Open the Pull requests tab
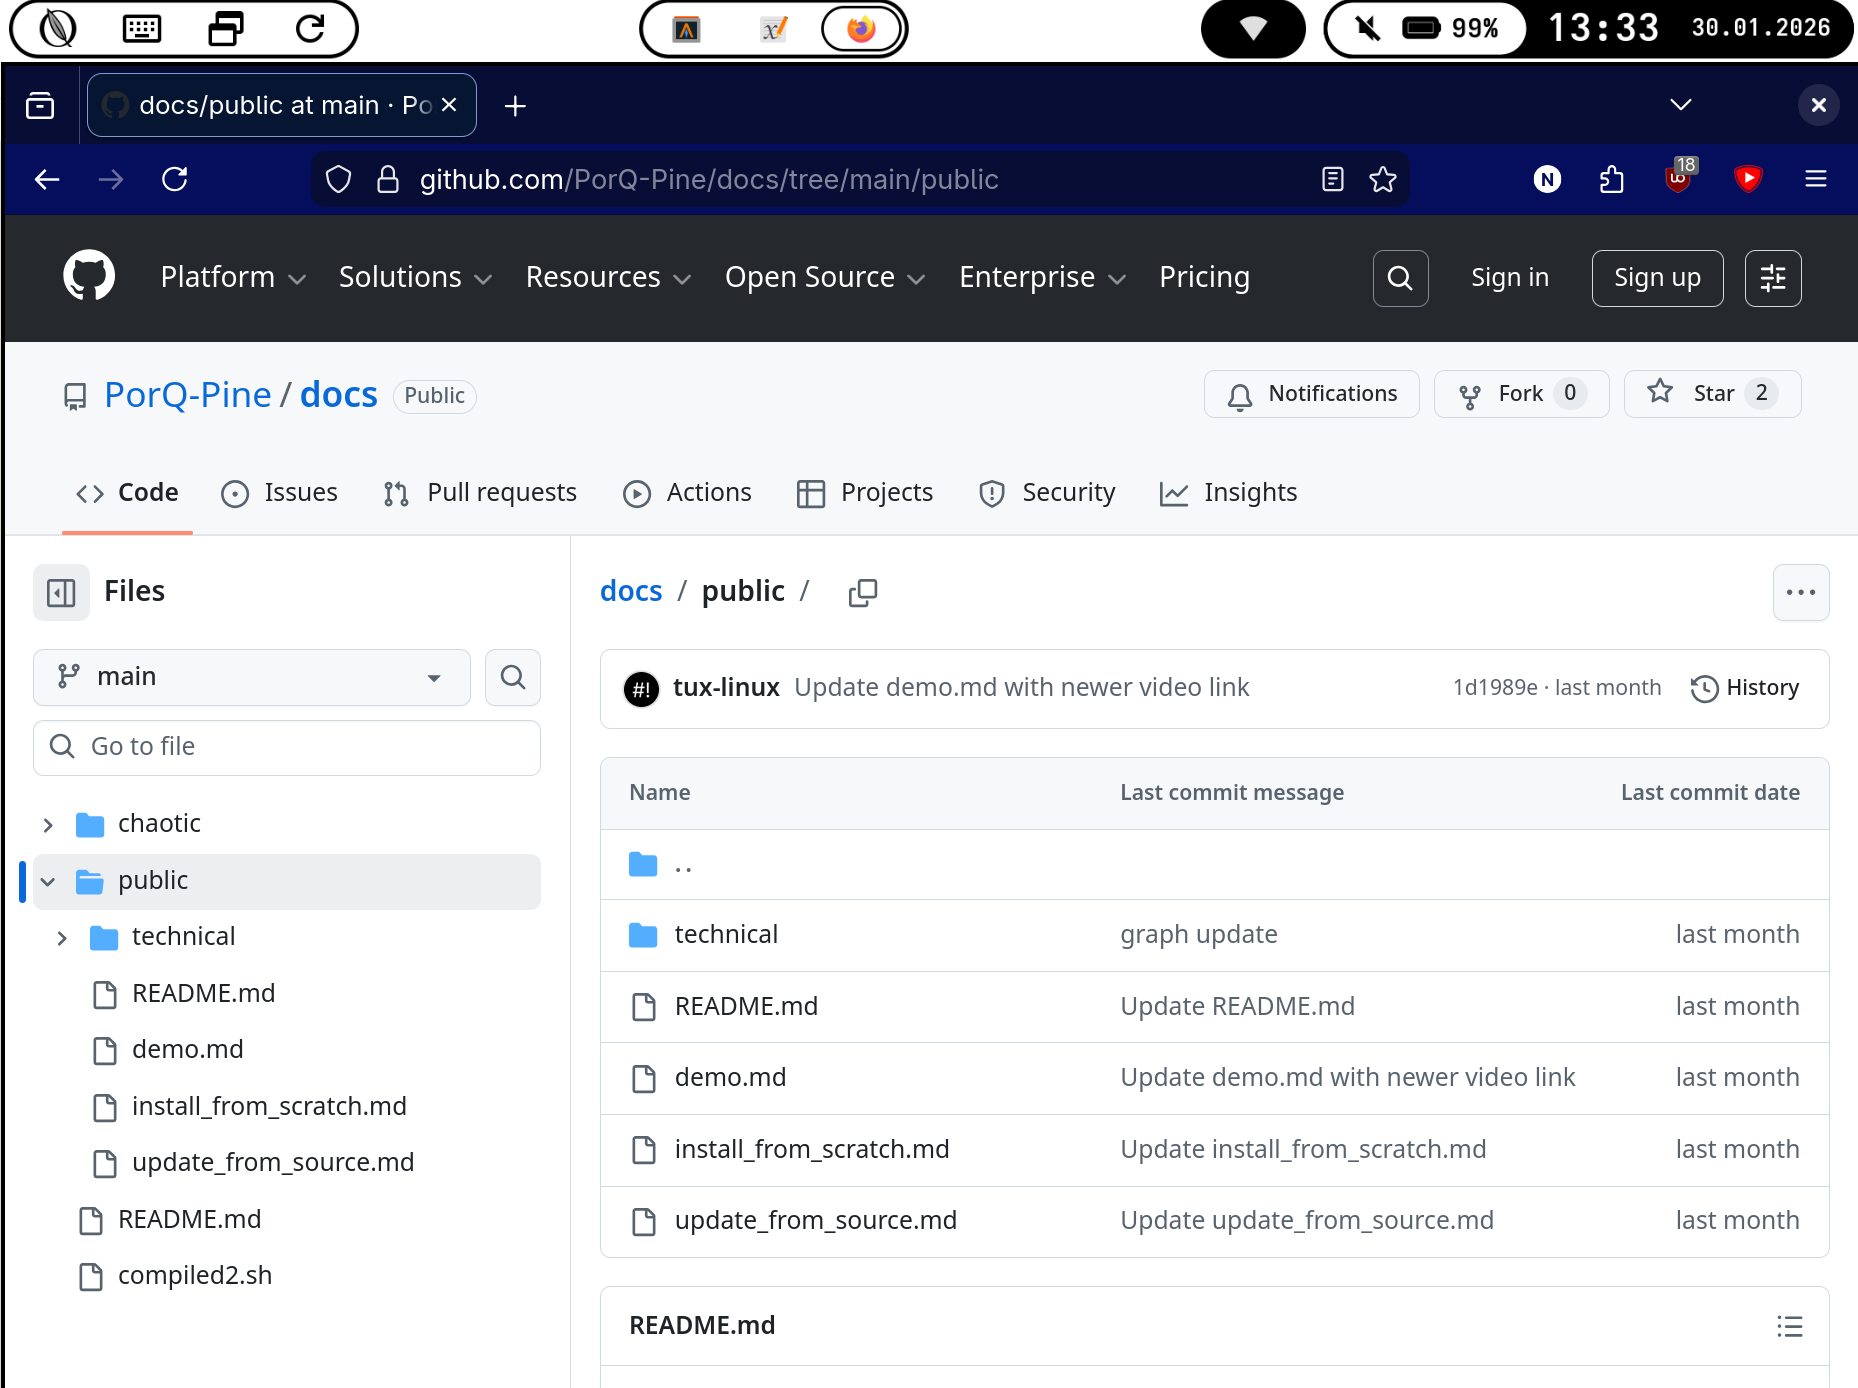Viewport: 1858px width, 1388px height. click(480, 493)
